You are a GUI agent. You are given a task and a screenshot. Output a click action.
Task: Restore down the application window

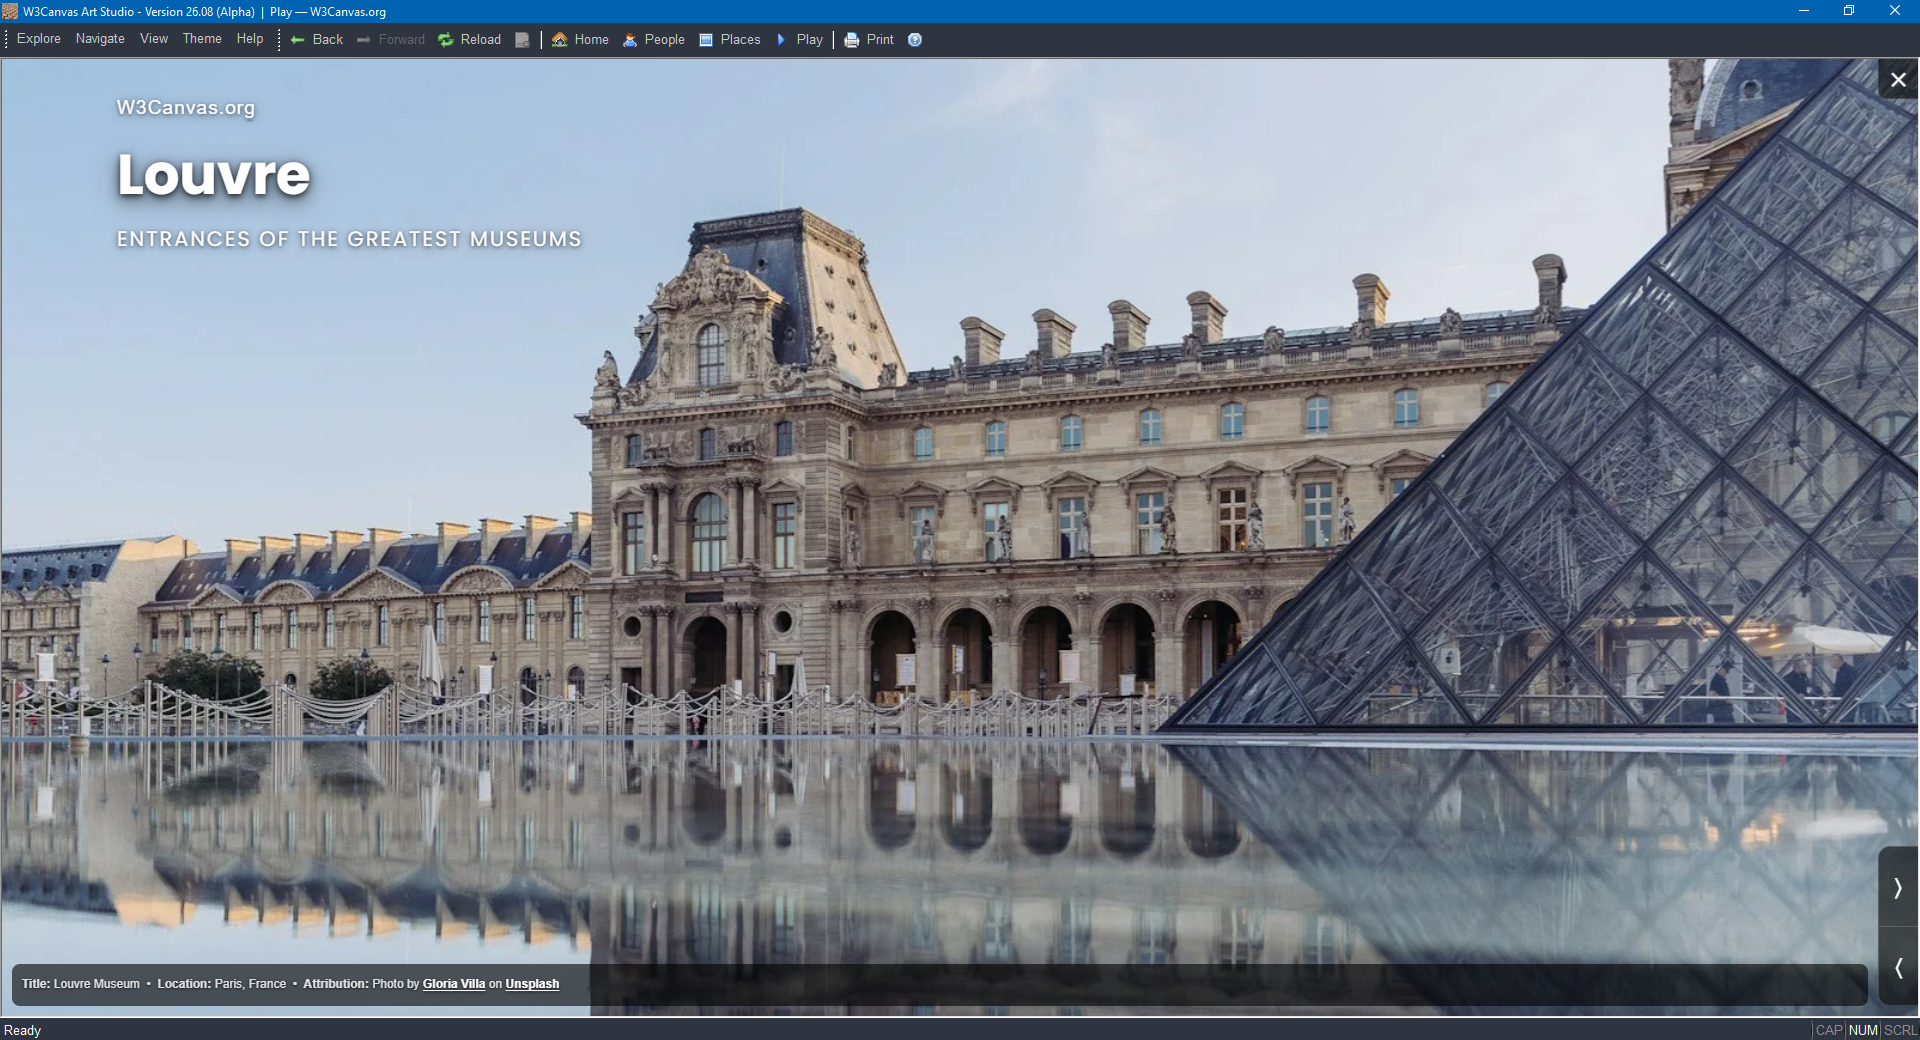click(x=1849, y=11)
